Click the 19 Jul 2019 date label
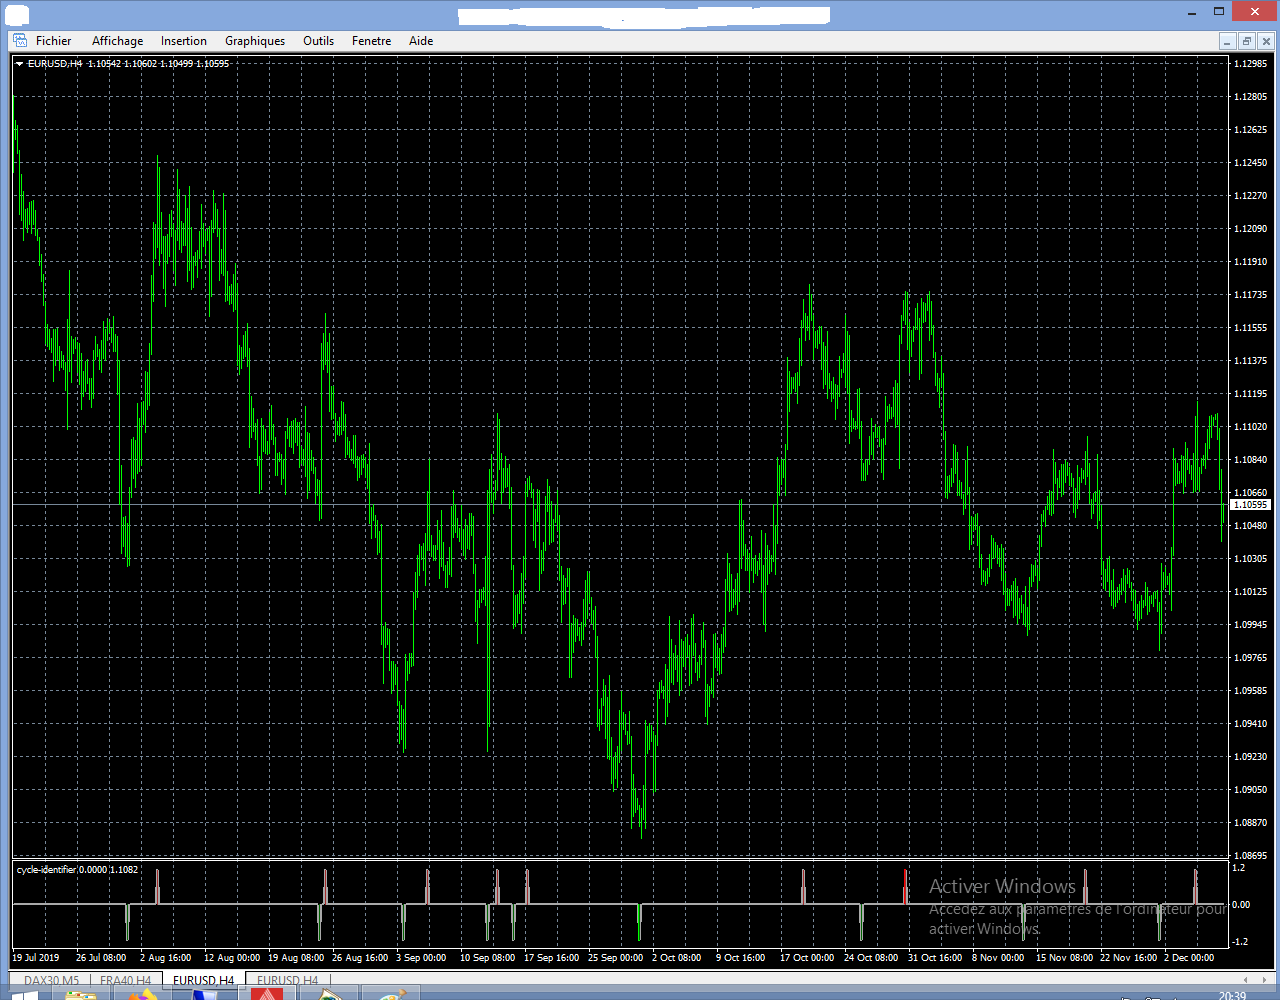 [36, 958]
